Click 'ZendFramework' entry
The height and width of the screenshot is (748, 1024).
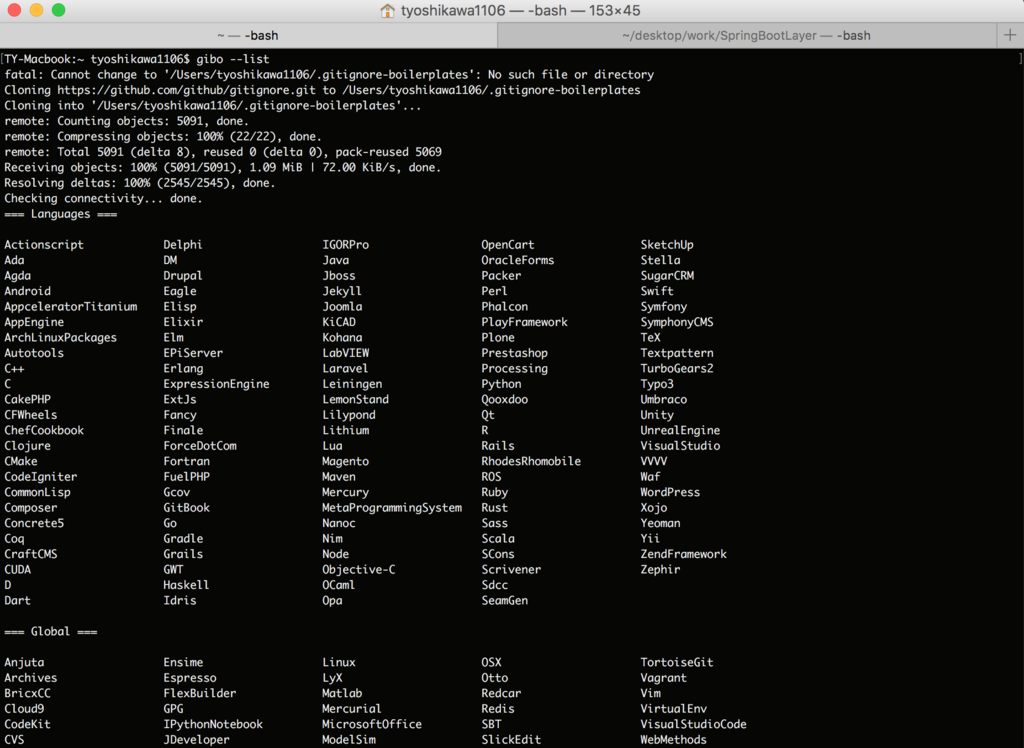click(683, 554)
